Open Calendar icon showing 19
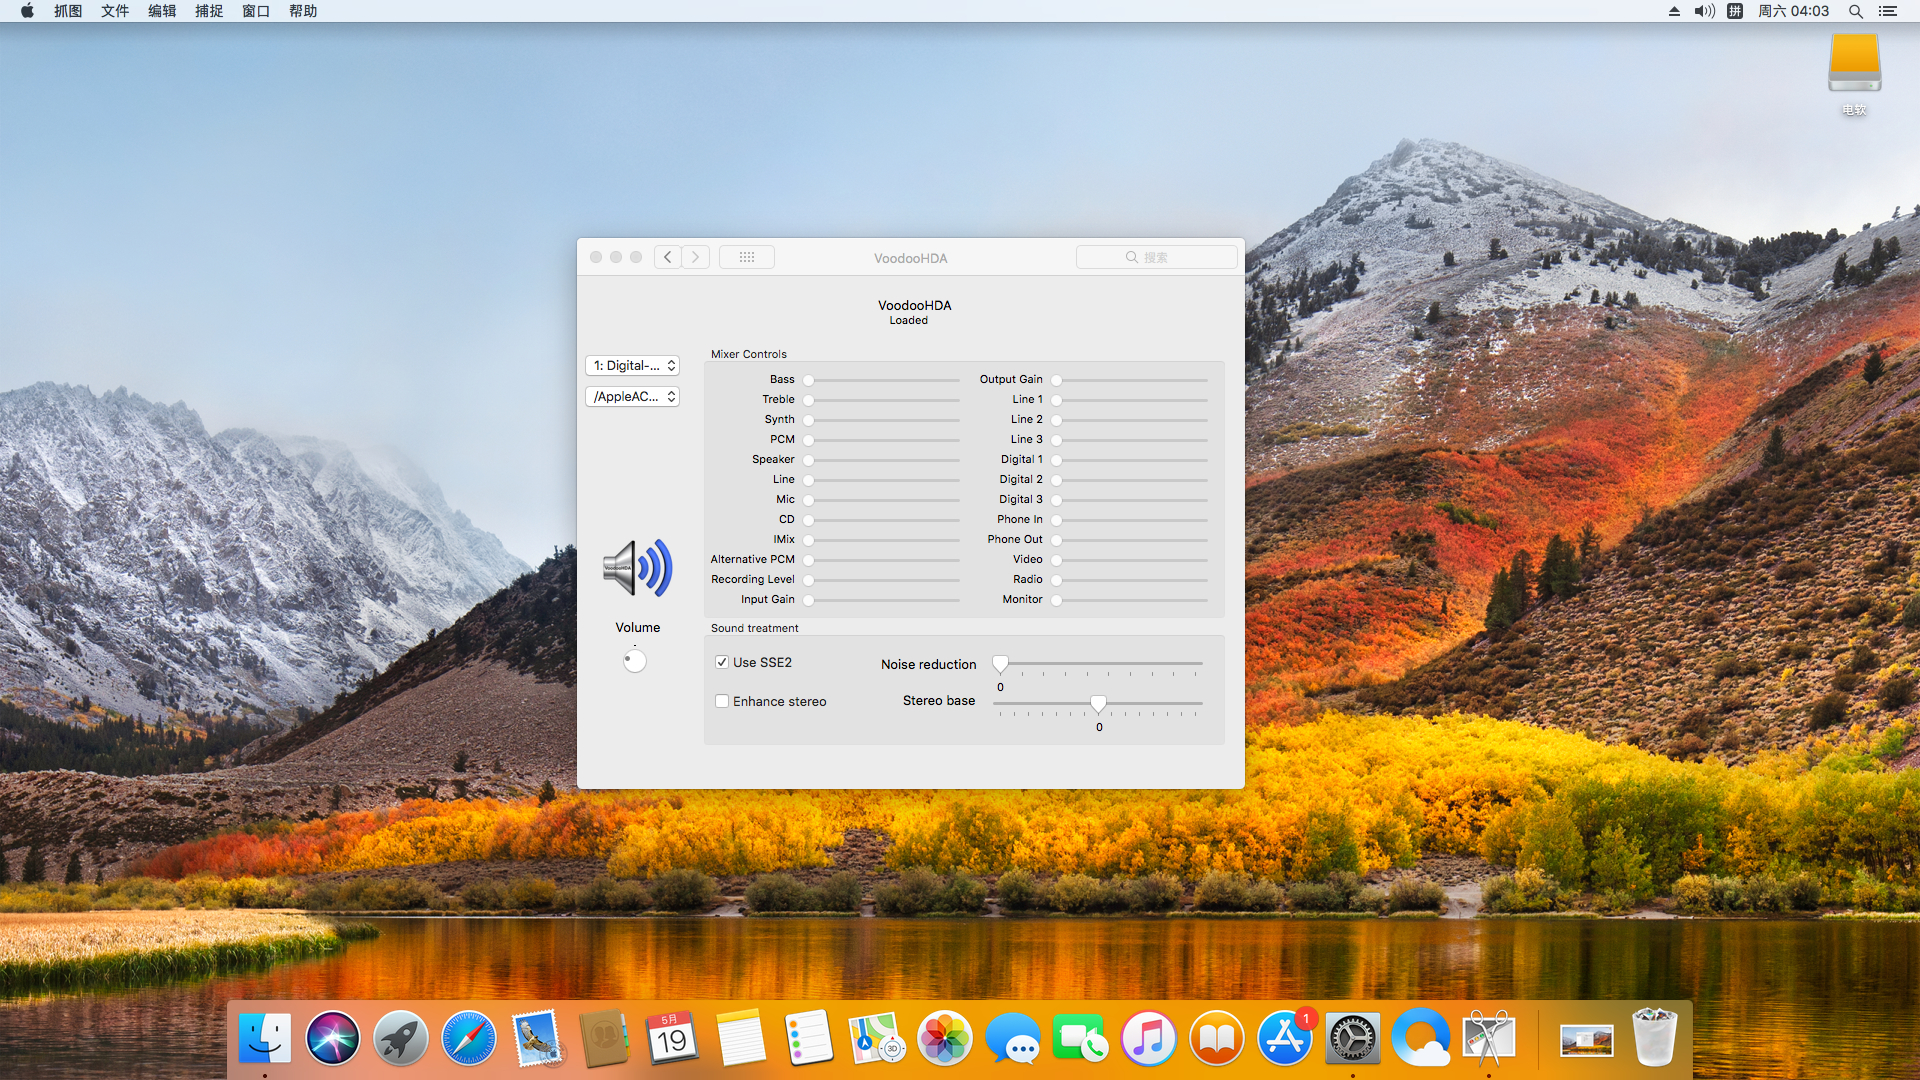This screenshot has height=1080, width=1920. 673,1038
